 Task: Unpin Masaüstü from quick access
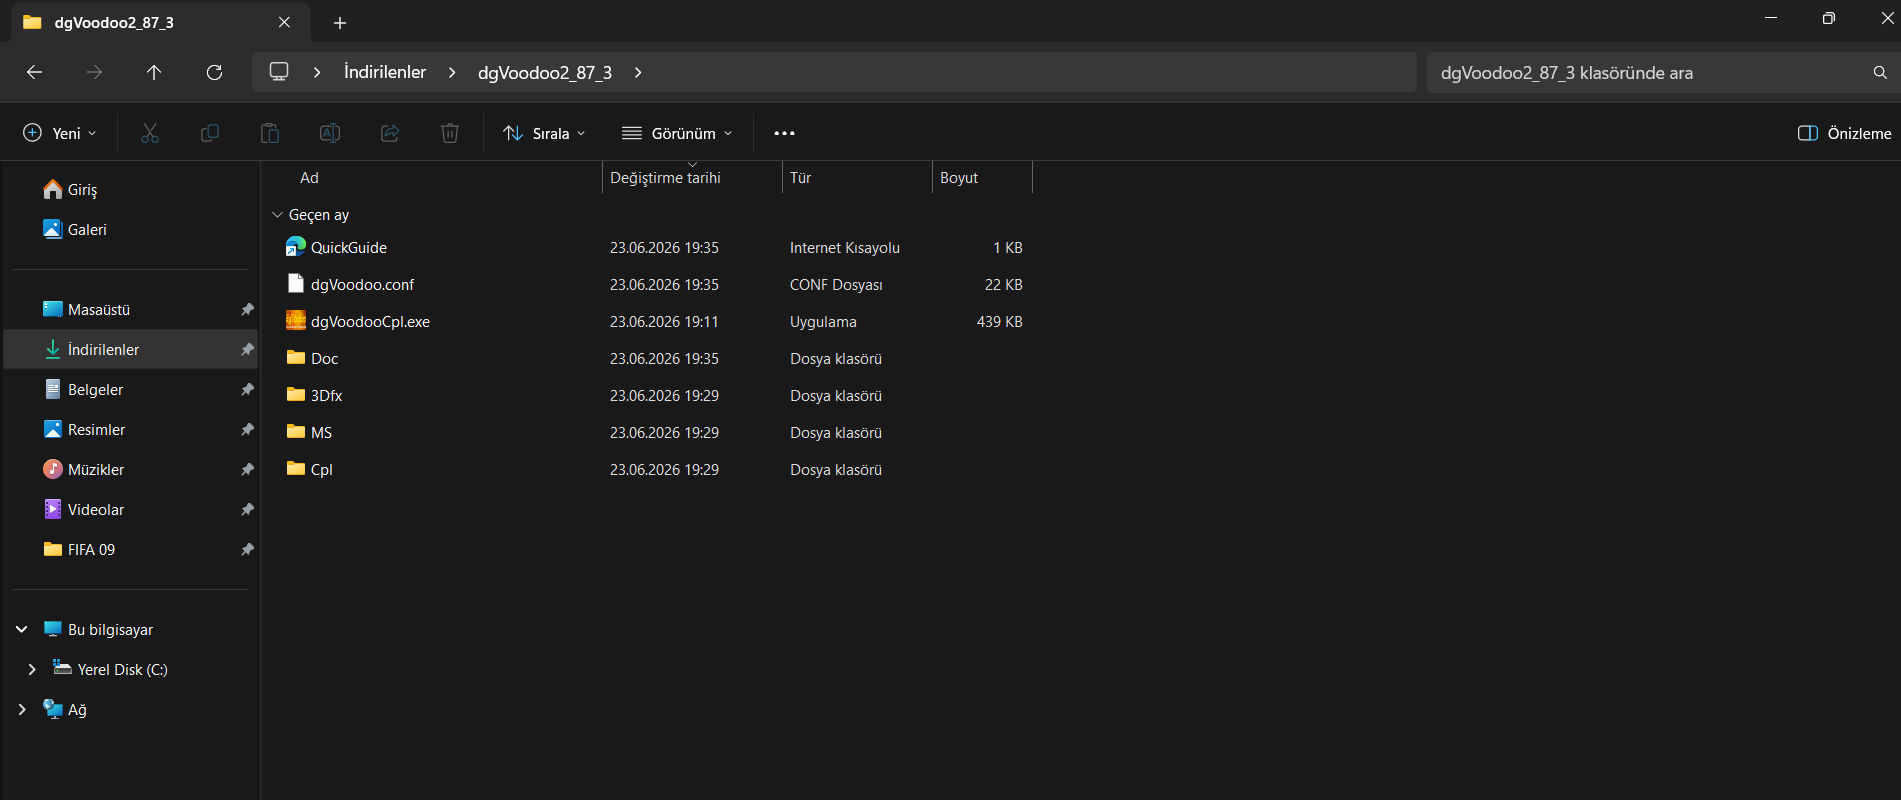pos(247,310)
